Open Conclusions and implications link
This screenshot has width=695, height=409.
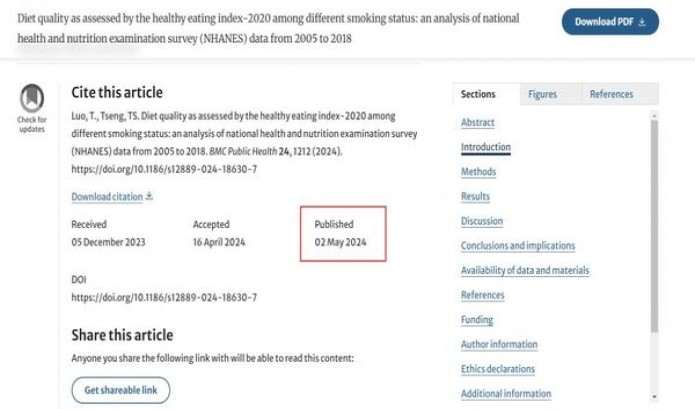518,246
